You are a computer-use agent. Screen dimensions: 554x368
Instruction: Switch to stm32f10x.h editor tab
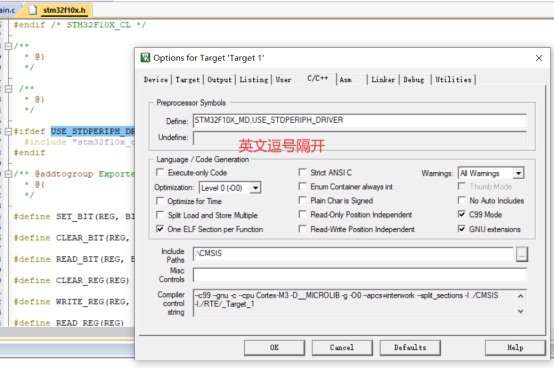tap(64, 10)
